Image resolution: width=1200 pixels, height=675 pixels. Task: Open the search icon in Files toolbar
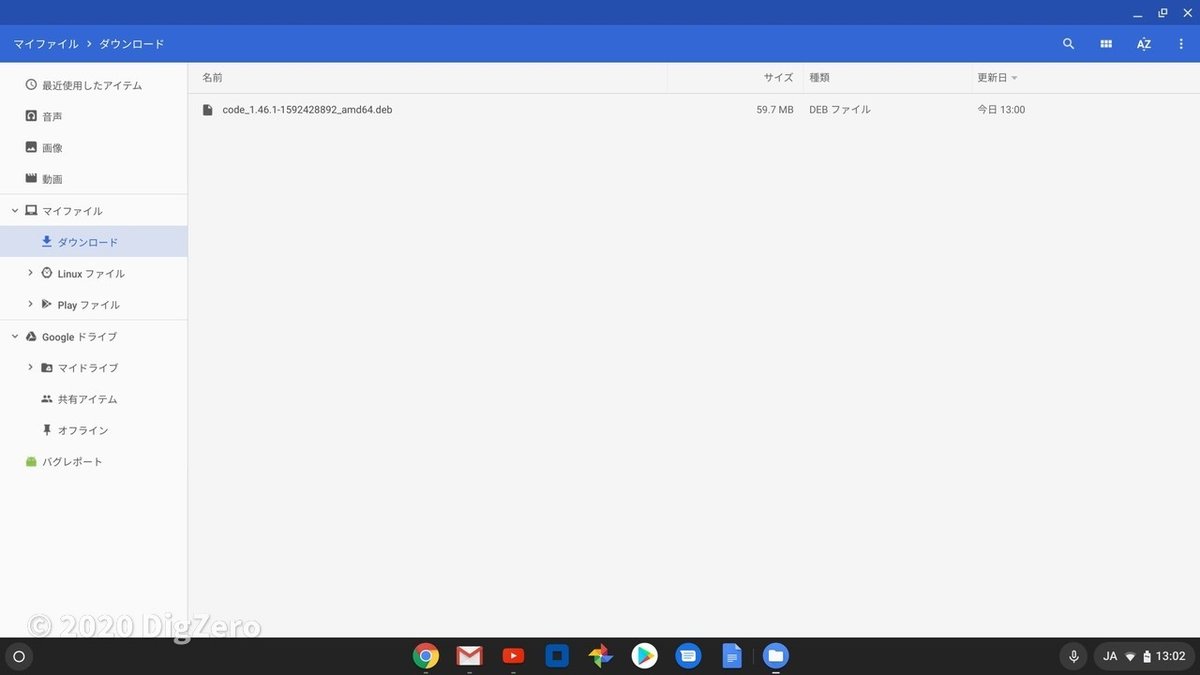click(x=1068, y=44)
